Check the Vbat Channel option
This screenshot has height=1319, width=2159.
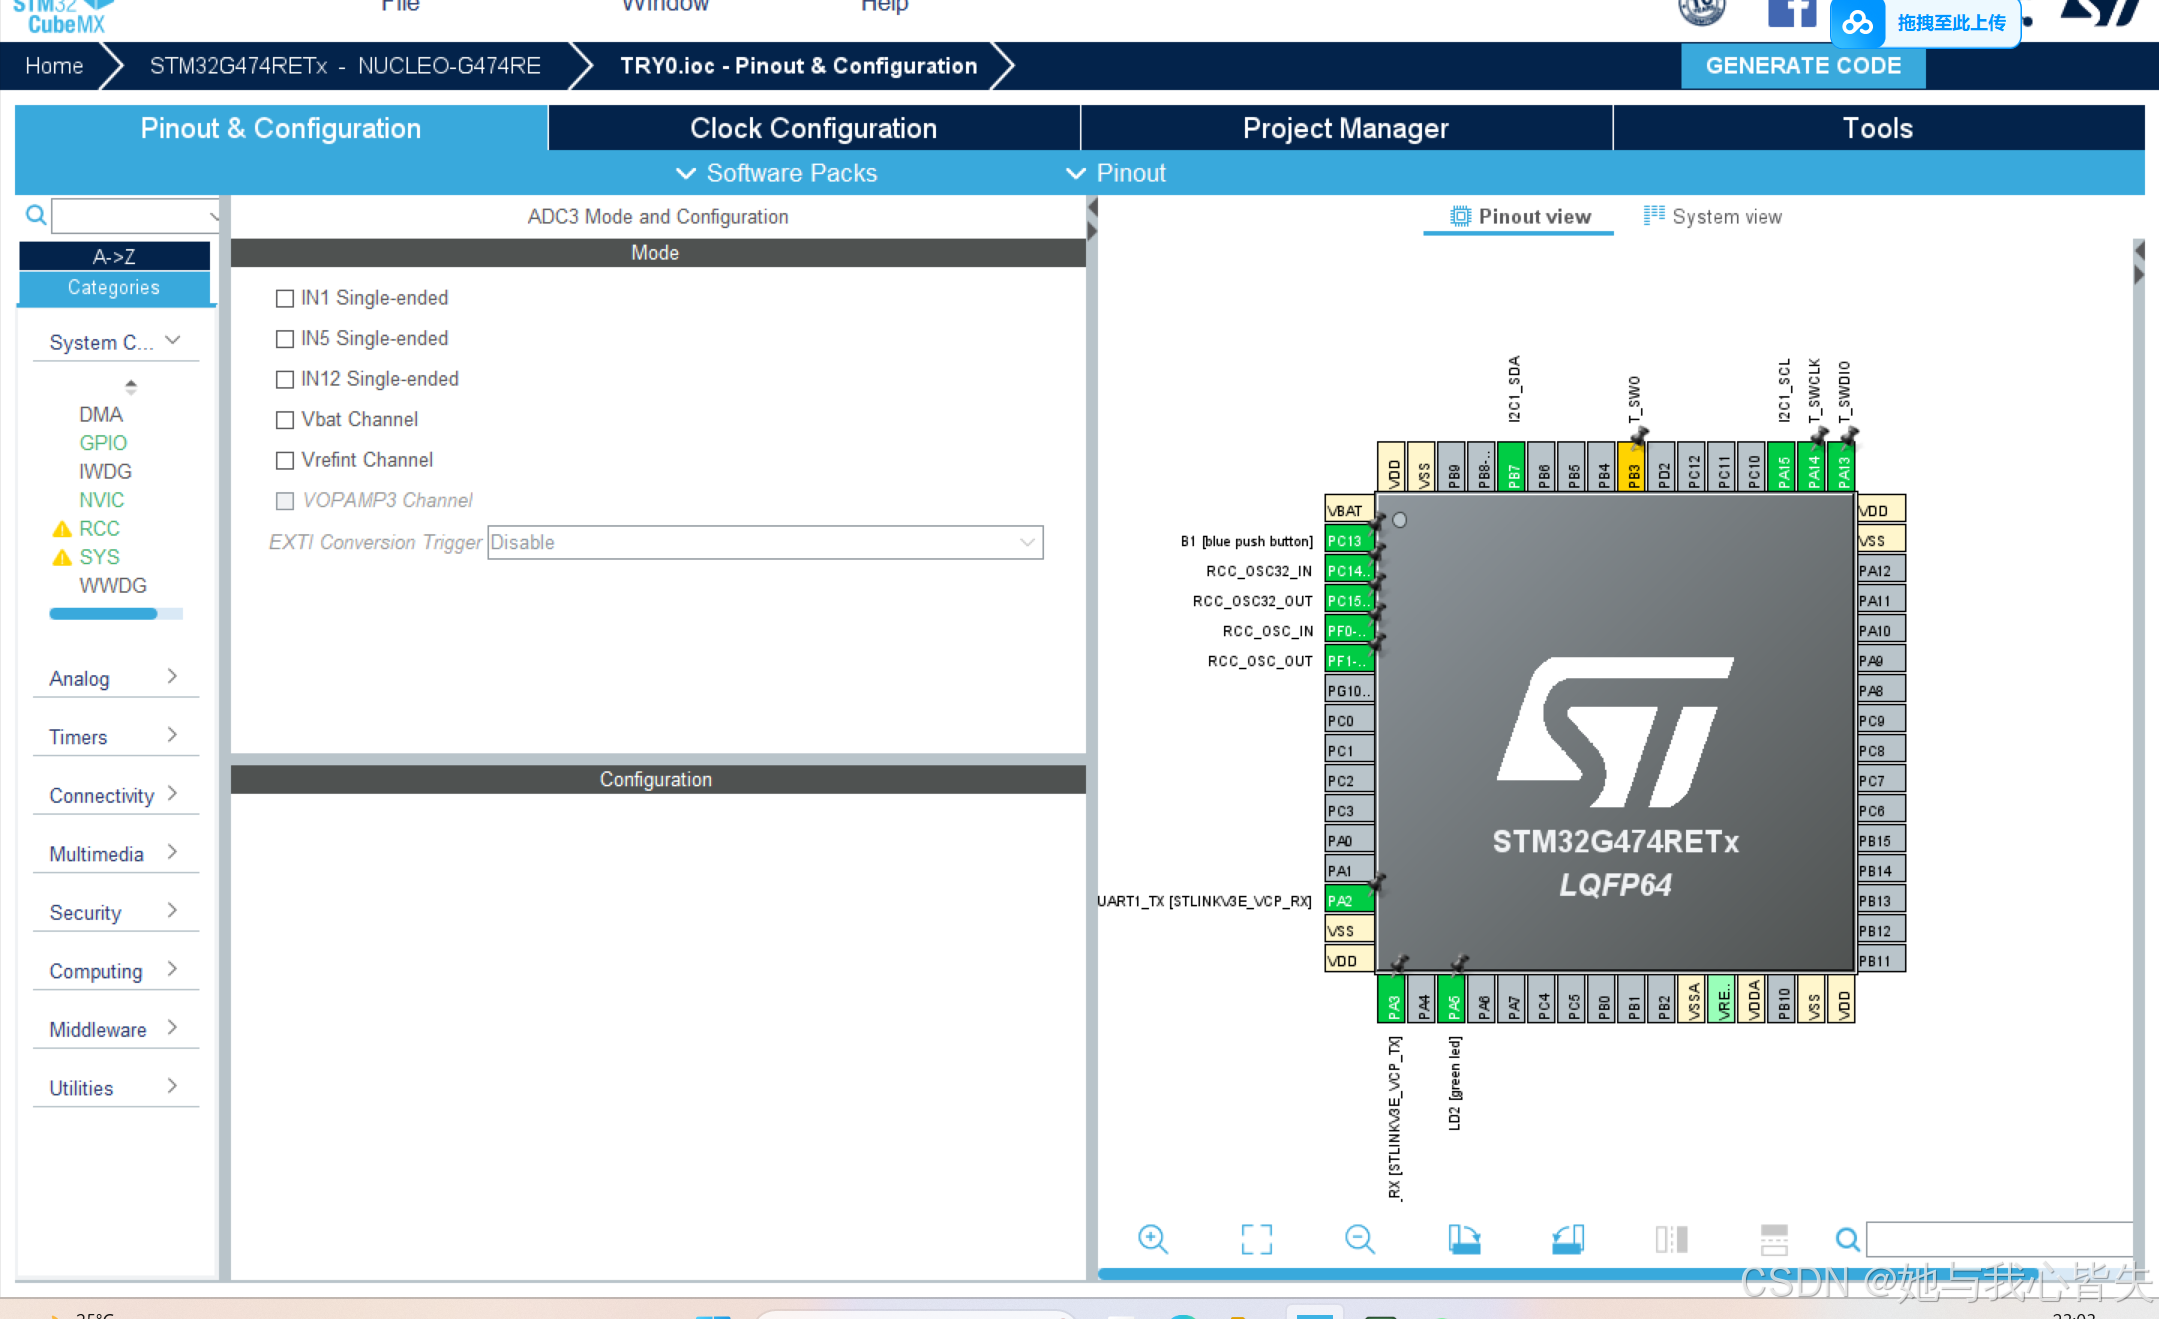[x=285, y=419]
